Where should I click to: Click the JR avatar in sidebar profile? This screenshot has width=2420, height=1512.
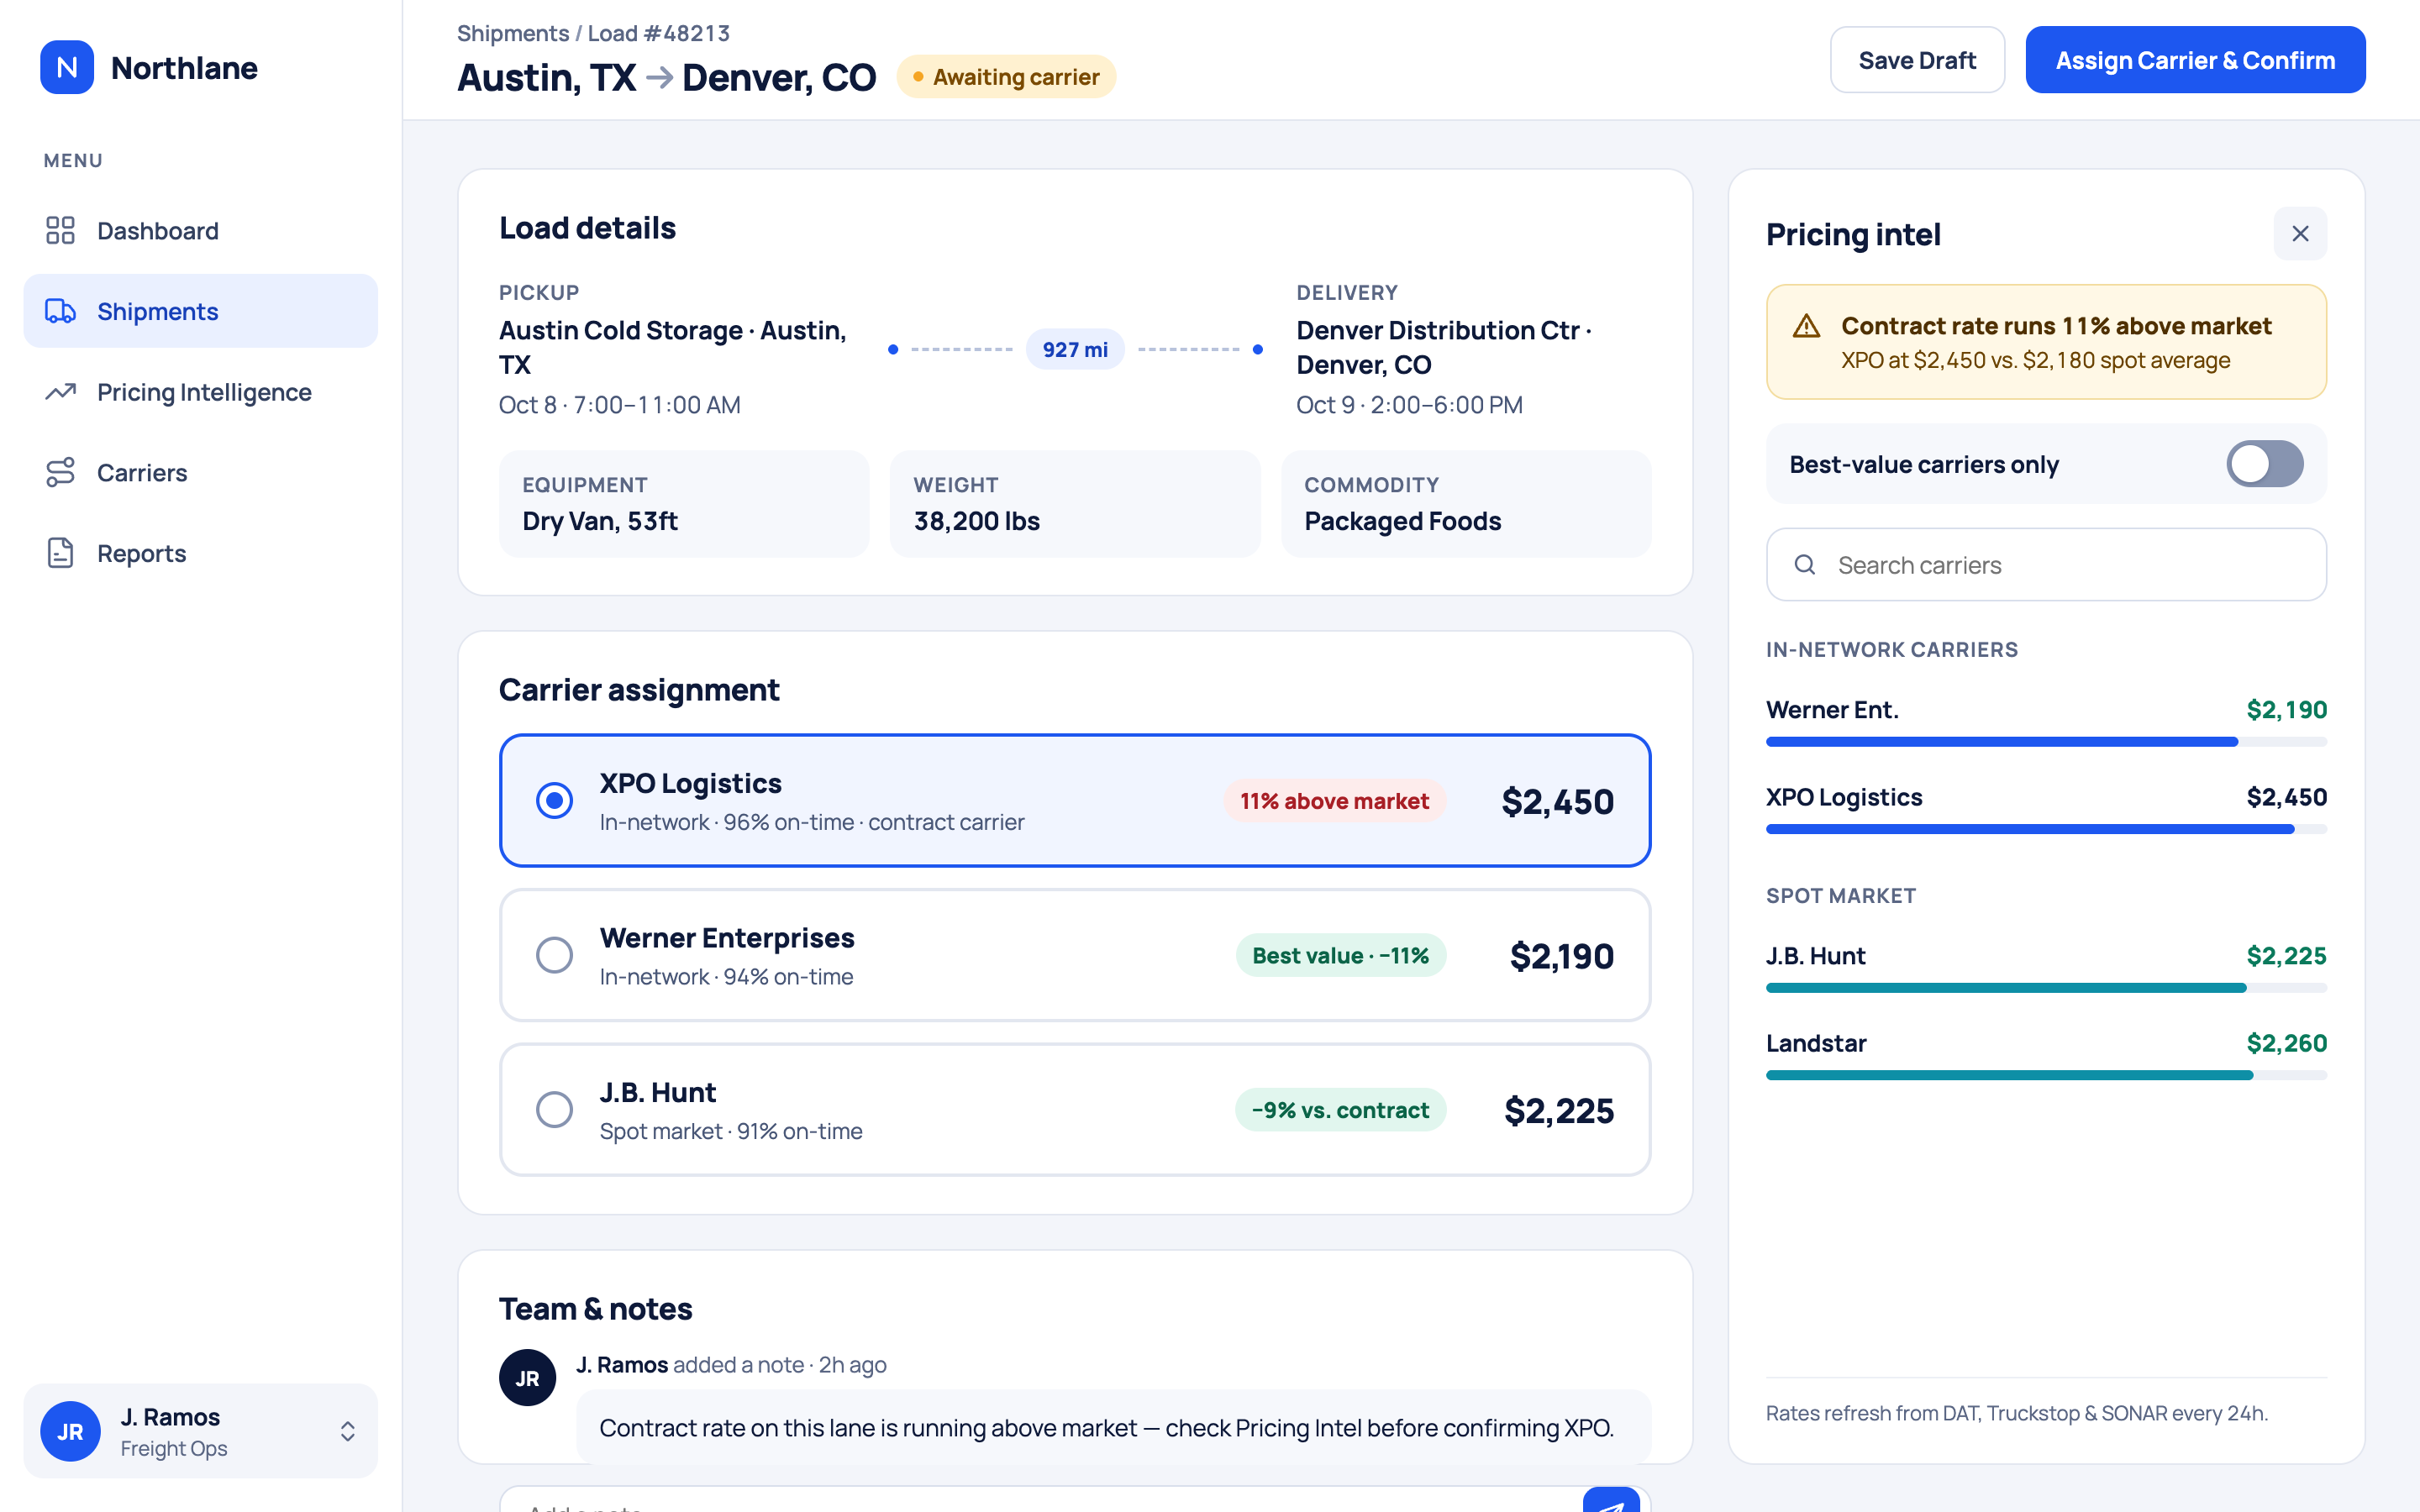(70, 1431)
